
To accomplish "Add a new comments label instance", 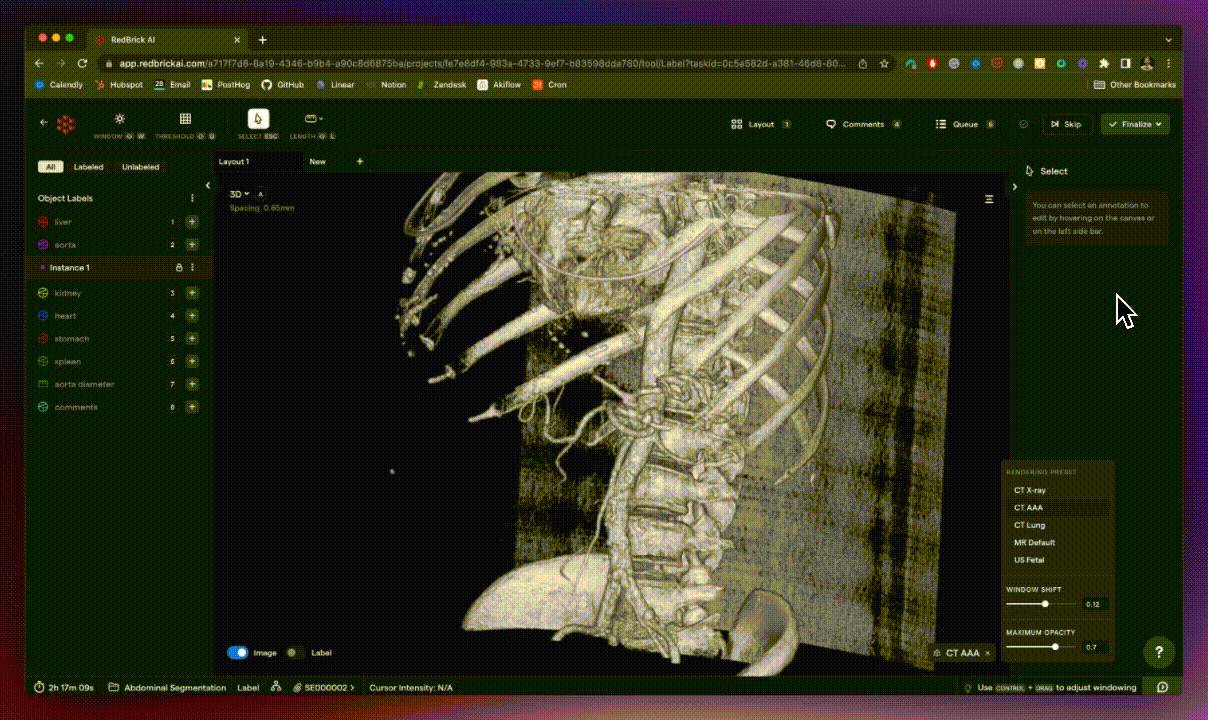I will [192, 407].
